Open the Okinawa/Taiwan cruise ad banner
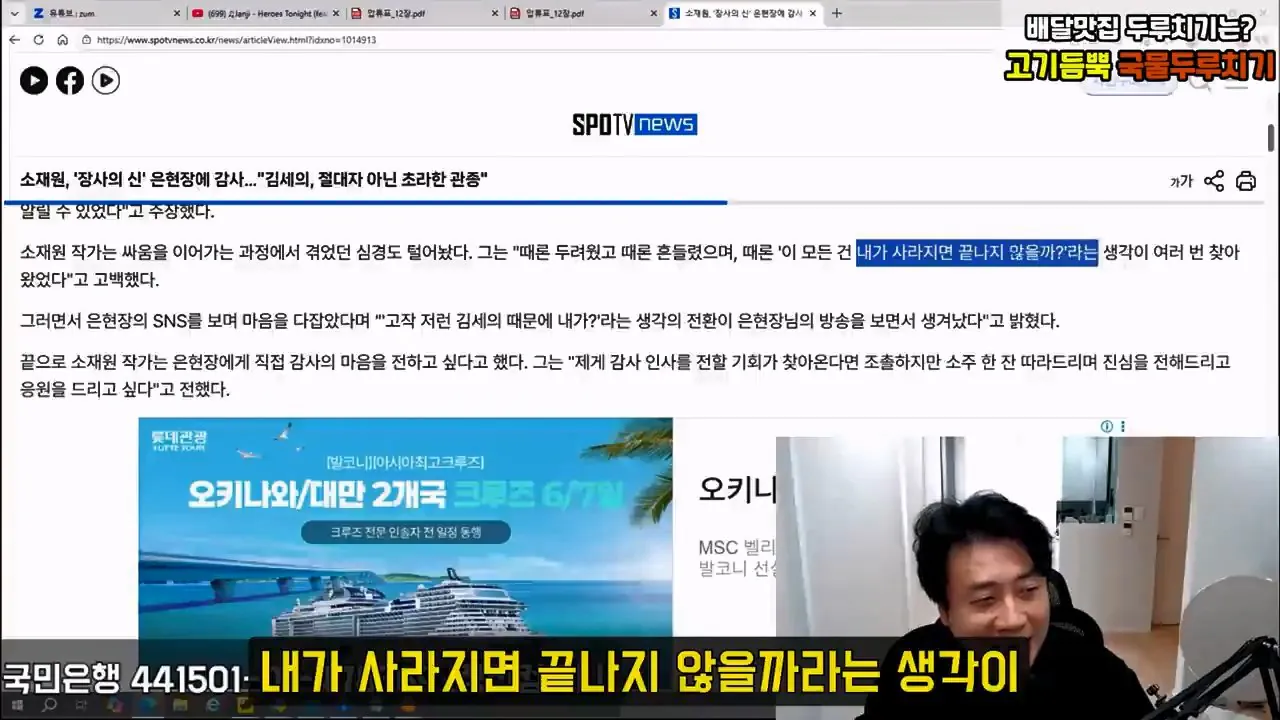The image size is (1280, 720). click(x=405, y=527)
